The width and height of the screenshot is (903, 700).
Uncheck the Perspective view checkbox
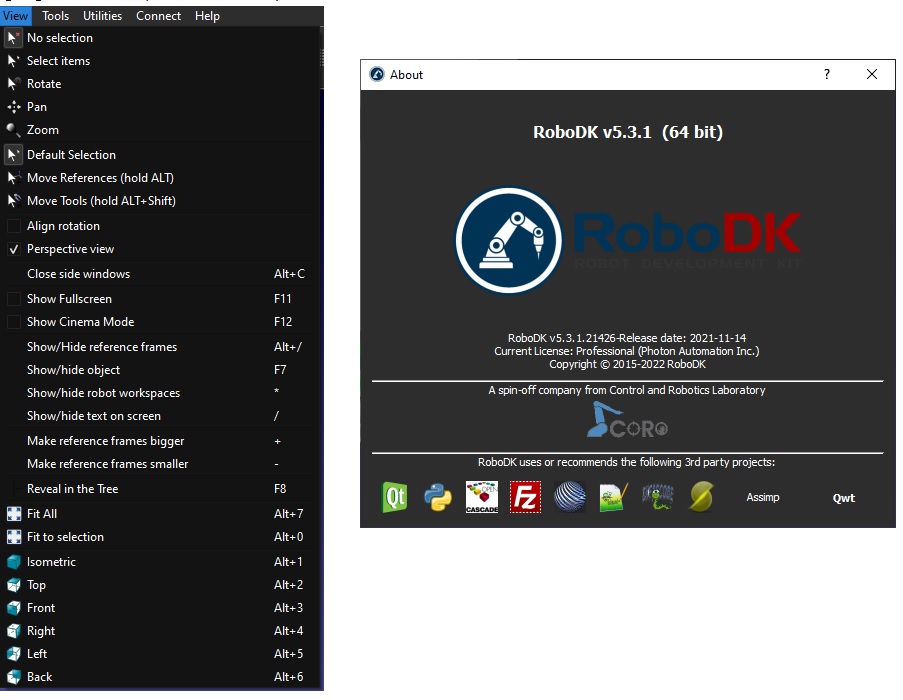pos(14,249)
